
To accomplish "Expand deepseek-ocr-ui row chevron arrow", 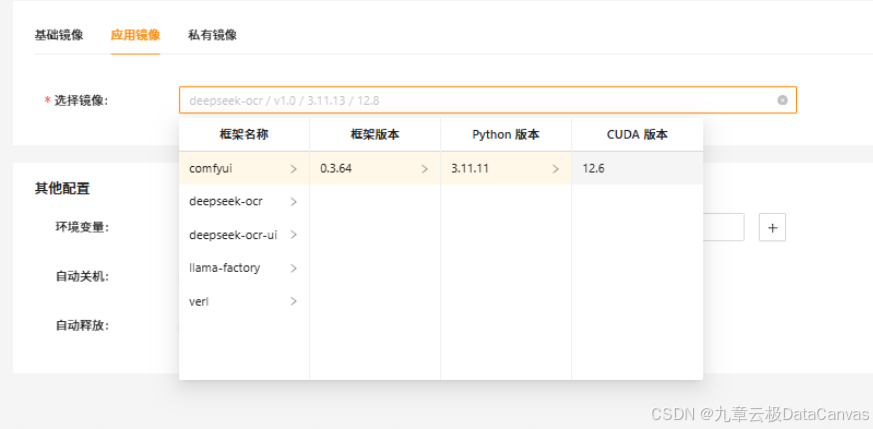I will (293, 235).
